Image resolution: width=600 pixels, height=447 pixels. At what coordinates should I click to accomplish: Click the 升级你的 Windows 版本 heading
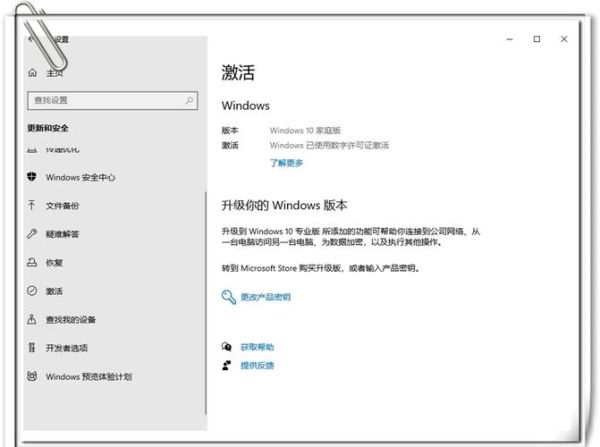click(284, 206)
